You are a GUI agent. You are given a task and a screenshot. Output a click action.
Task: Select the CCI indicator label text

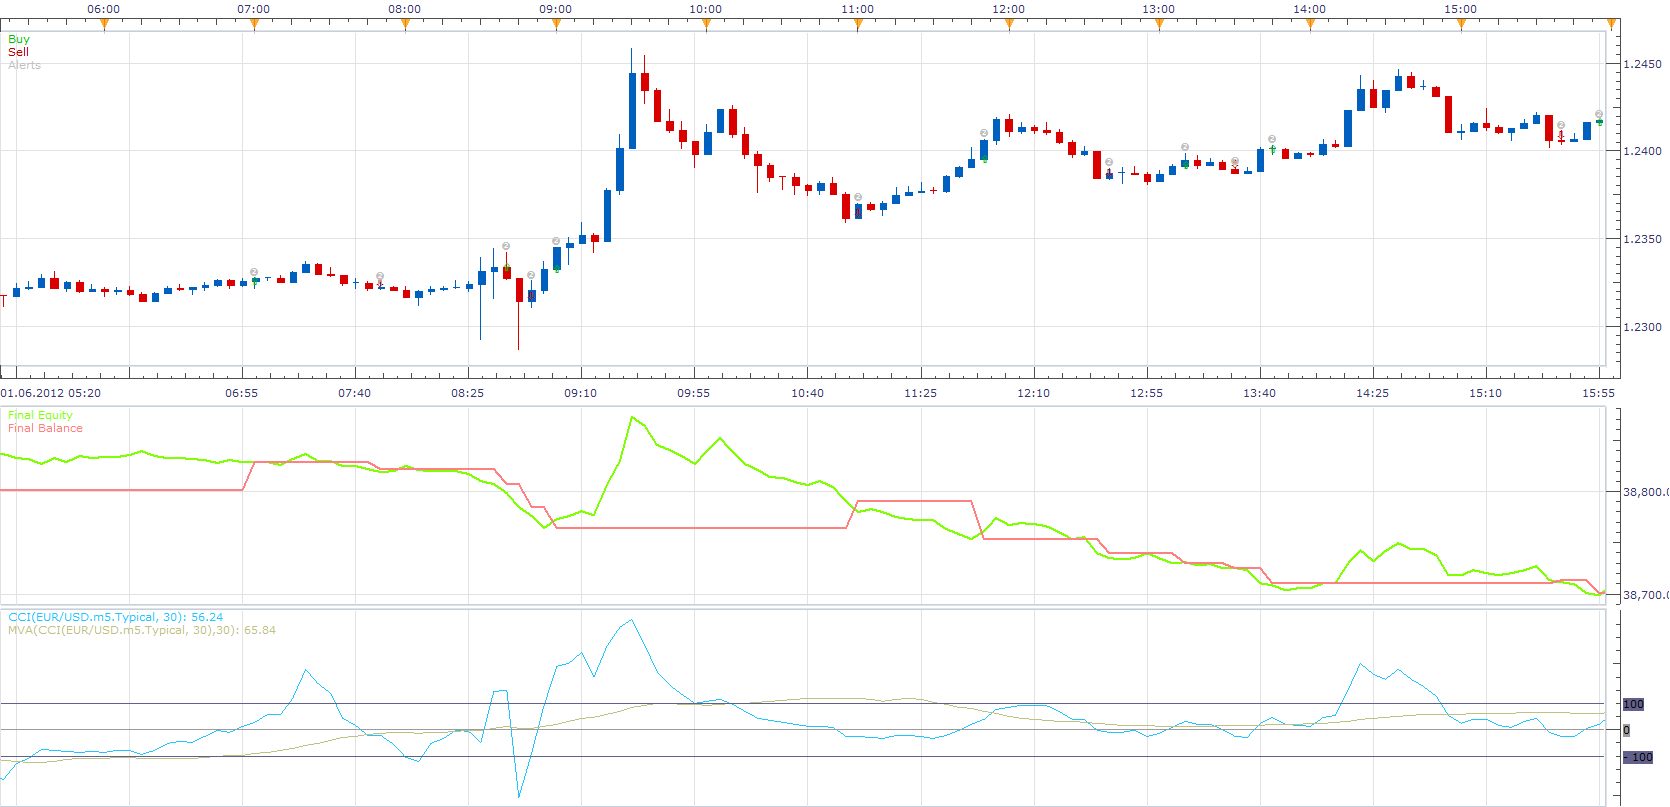115,617
